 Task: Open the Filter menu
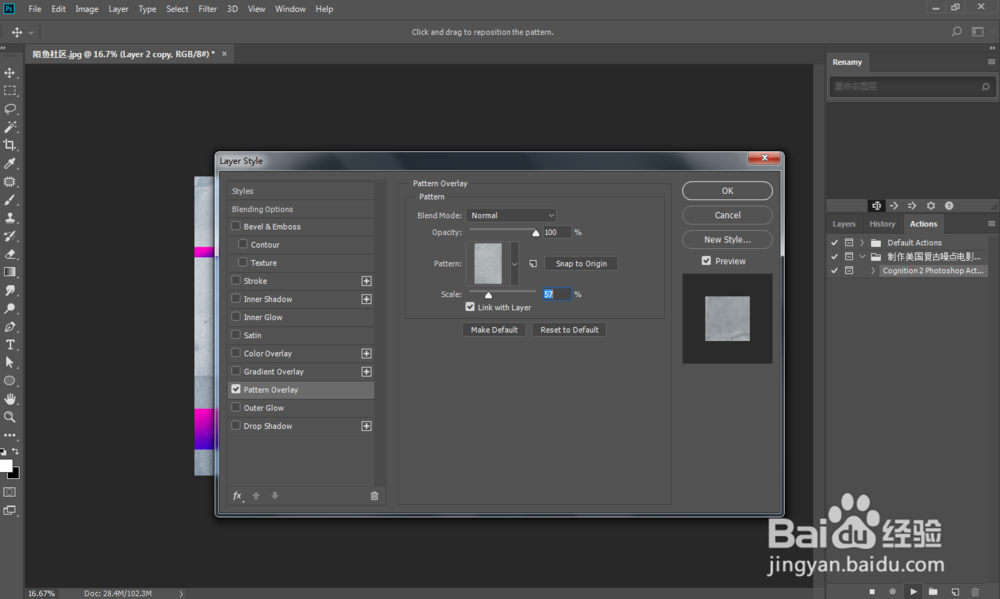pyautogui.click(x=207, y=9)
